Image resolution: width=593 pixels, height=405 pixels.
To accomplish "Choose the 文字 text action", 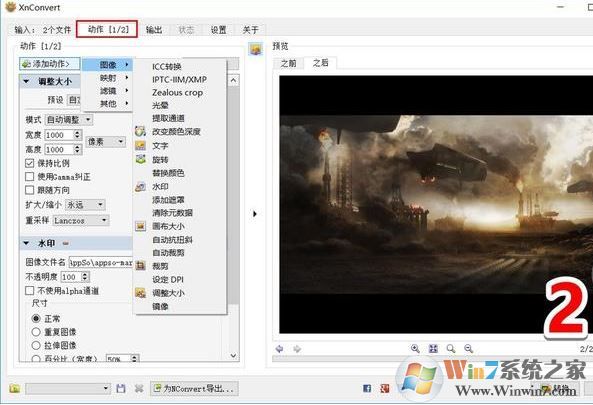I will pyautogui.click(x=160, y=146).
